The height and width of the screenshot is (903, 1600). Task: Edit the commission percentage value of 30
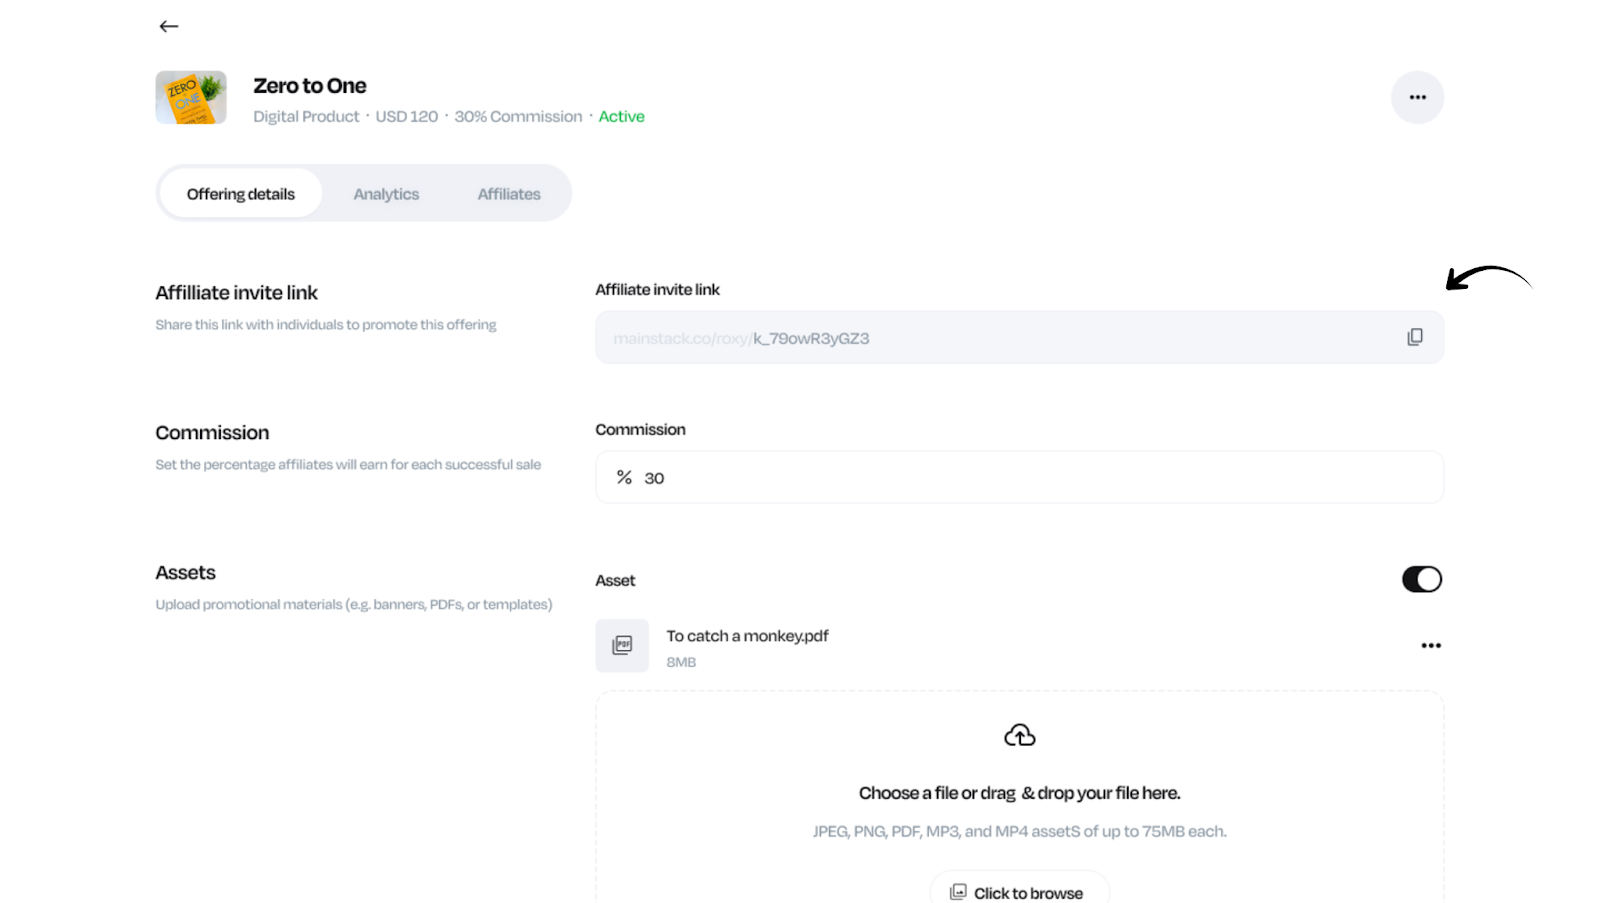655,478
